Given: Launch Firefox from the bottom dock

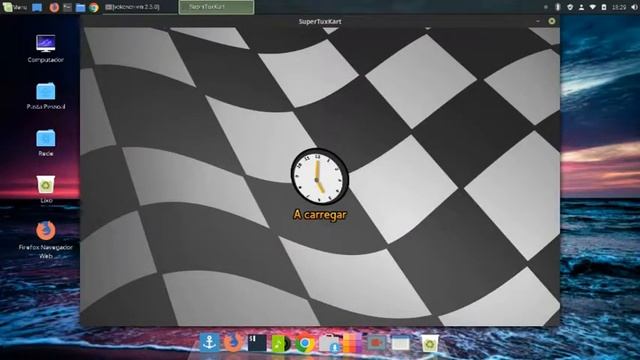Looking at the screenshot, I should pyautogui.click(x=233, y=342).
